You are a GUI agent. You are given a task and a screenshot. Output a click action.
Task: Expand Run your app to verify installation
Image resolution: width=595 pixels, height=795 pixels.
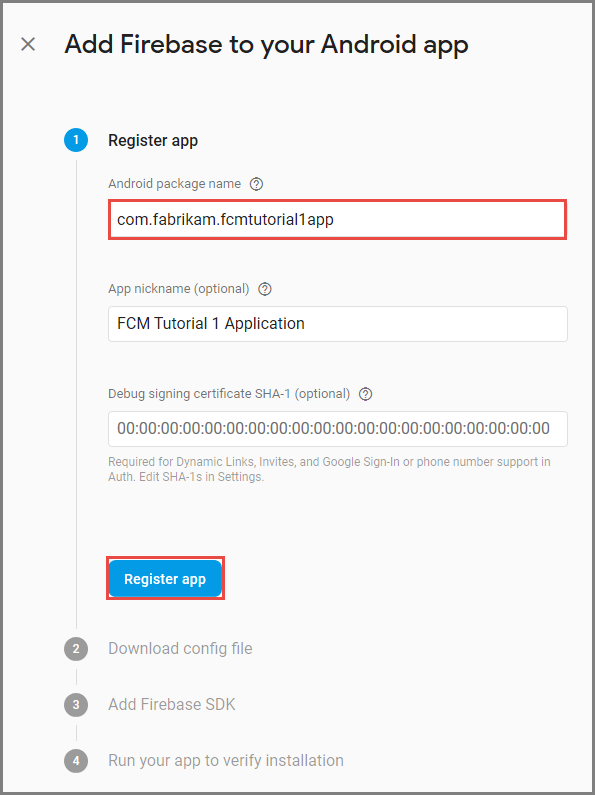226,761
